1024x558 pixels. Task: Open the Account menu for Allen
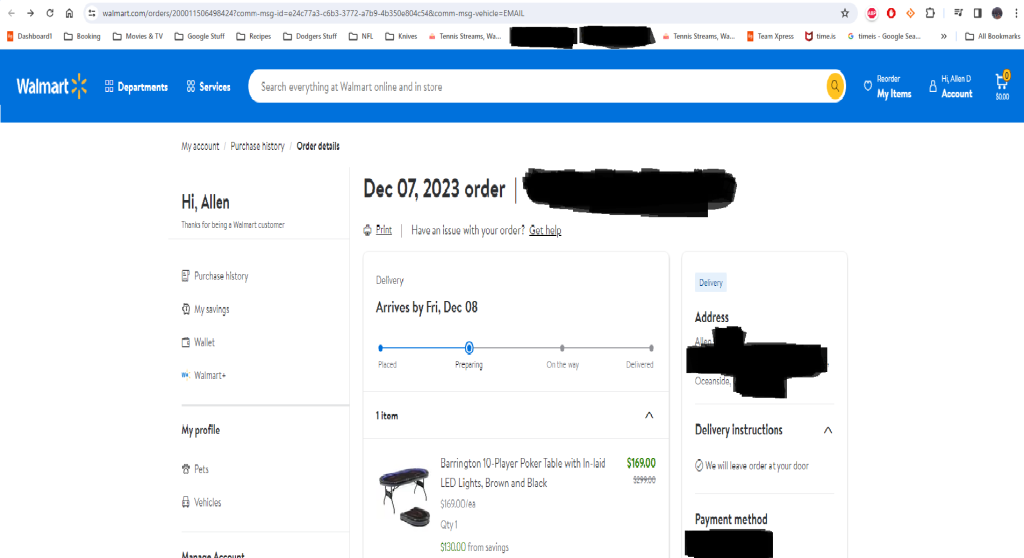(x=950, y=87)
